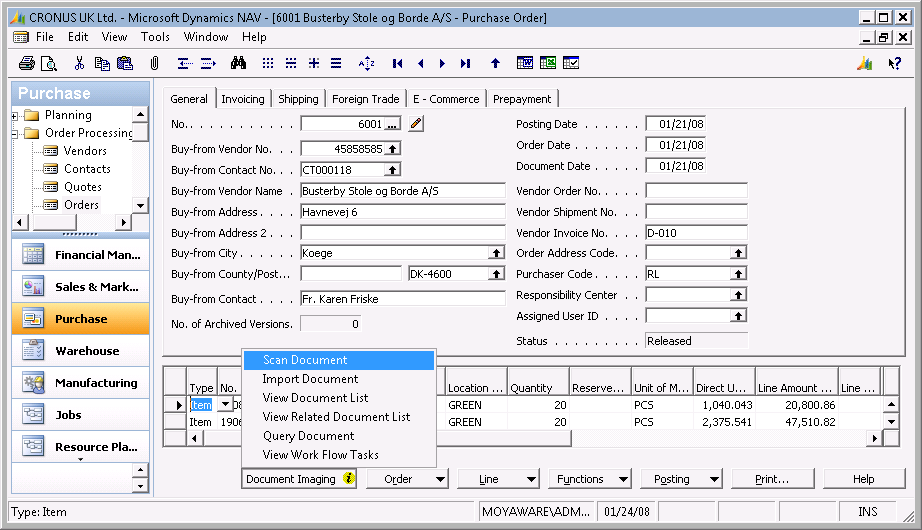Screen dimensions: 922x530
Task: Open the Financial Management module
Action: pos(81,255)
